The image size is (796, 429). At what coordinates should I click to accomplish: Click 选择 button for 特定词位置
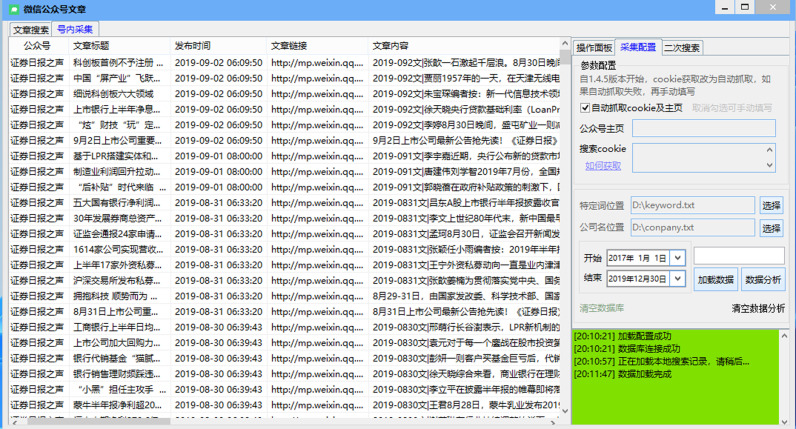click(771, 205)
